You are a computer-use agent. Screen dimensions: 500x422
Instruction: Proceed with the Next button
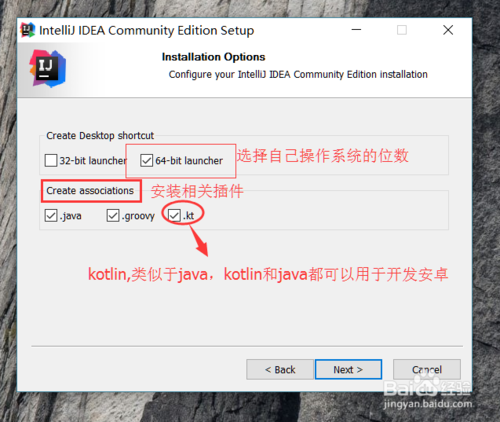(348, 369)
